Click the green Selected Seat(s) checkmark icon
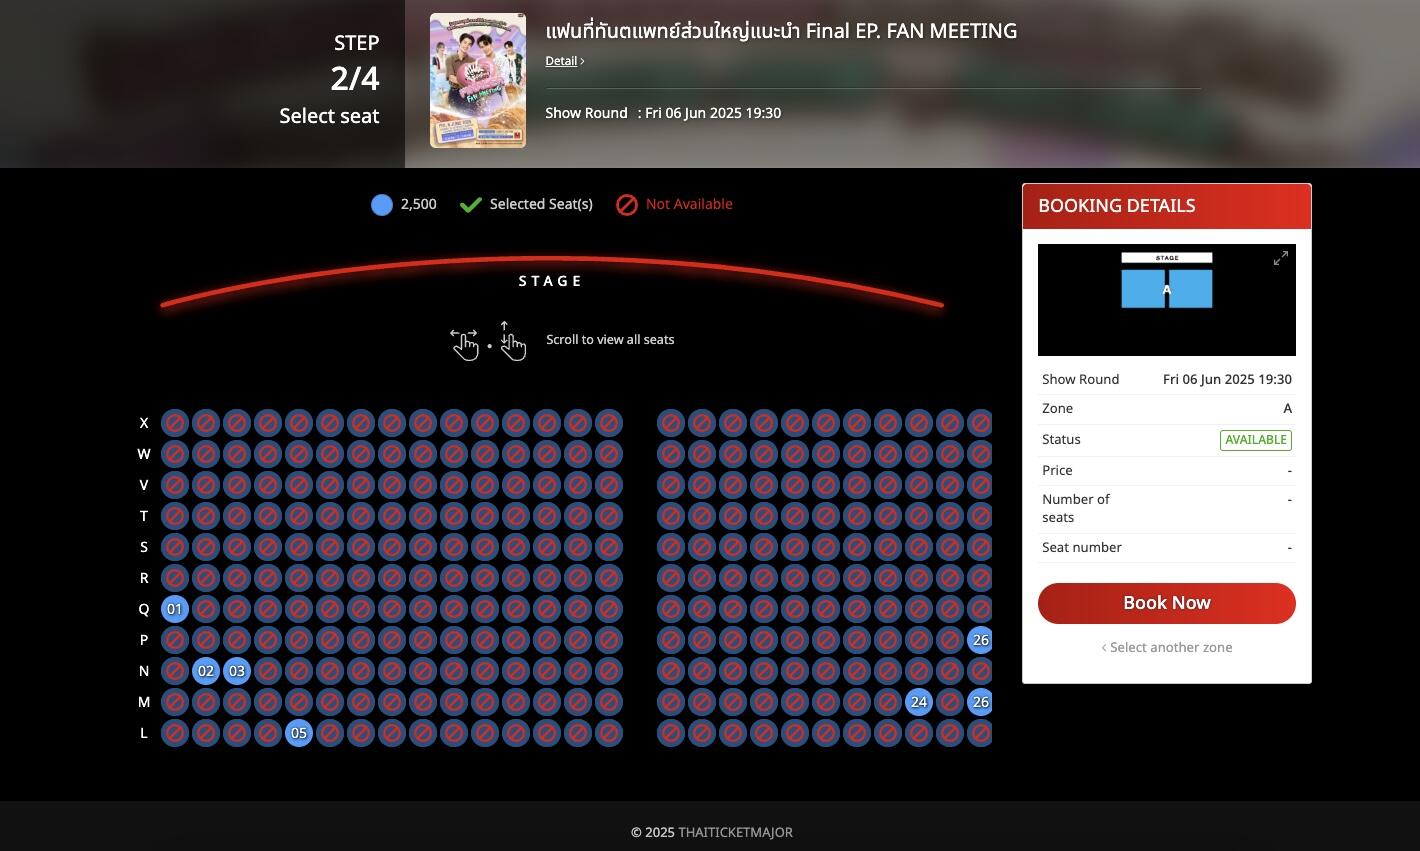The height and width of the screenshot is (851, 1420). point(471,205)
